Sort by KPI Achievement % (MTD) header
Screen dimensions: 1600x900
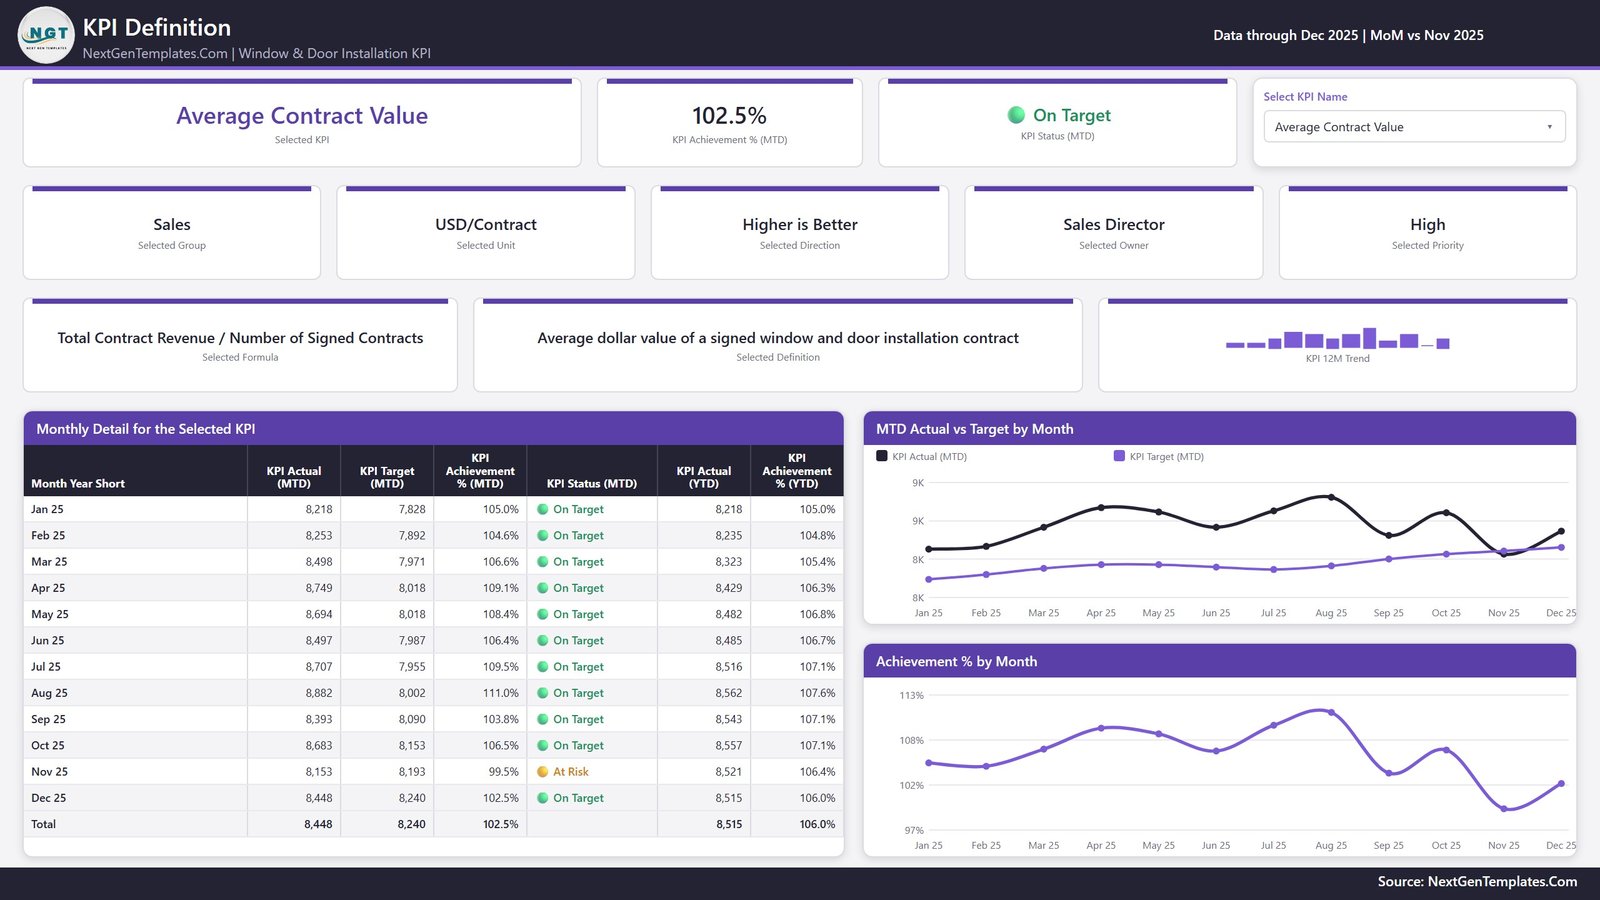point(480,471)
